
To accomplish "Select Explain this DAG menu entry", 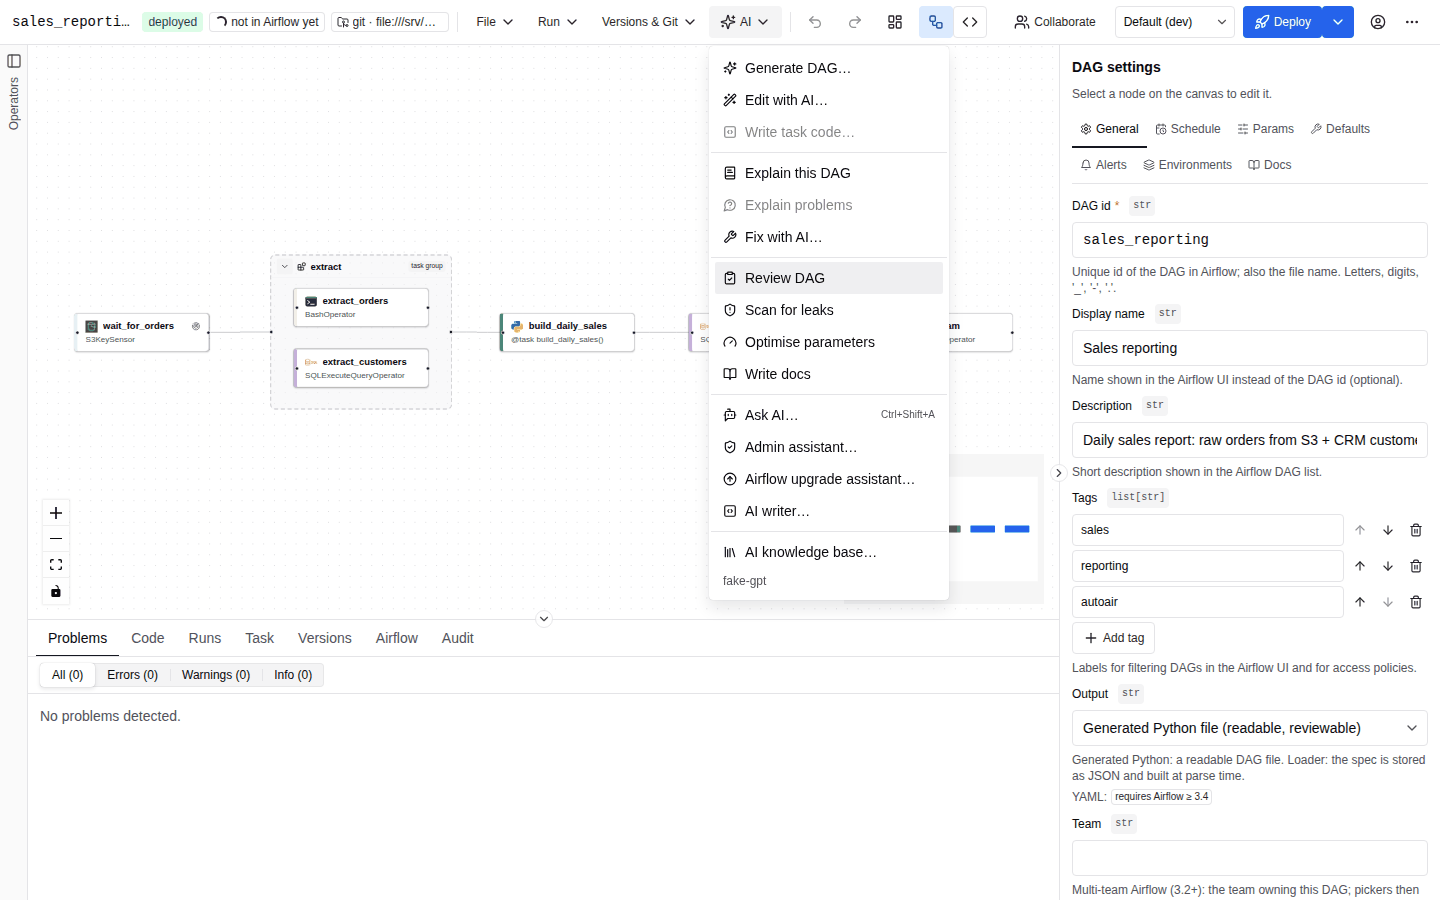I will [829, 173].
